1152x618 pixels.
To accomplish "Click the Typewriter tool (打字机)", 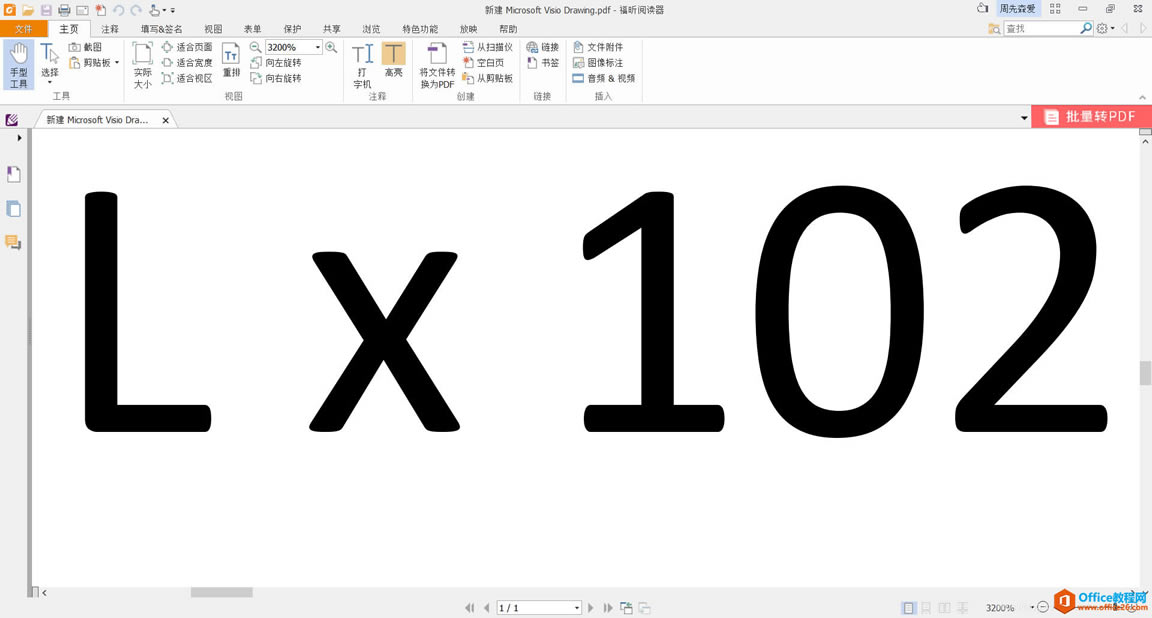I will pos(362,65).
